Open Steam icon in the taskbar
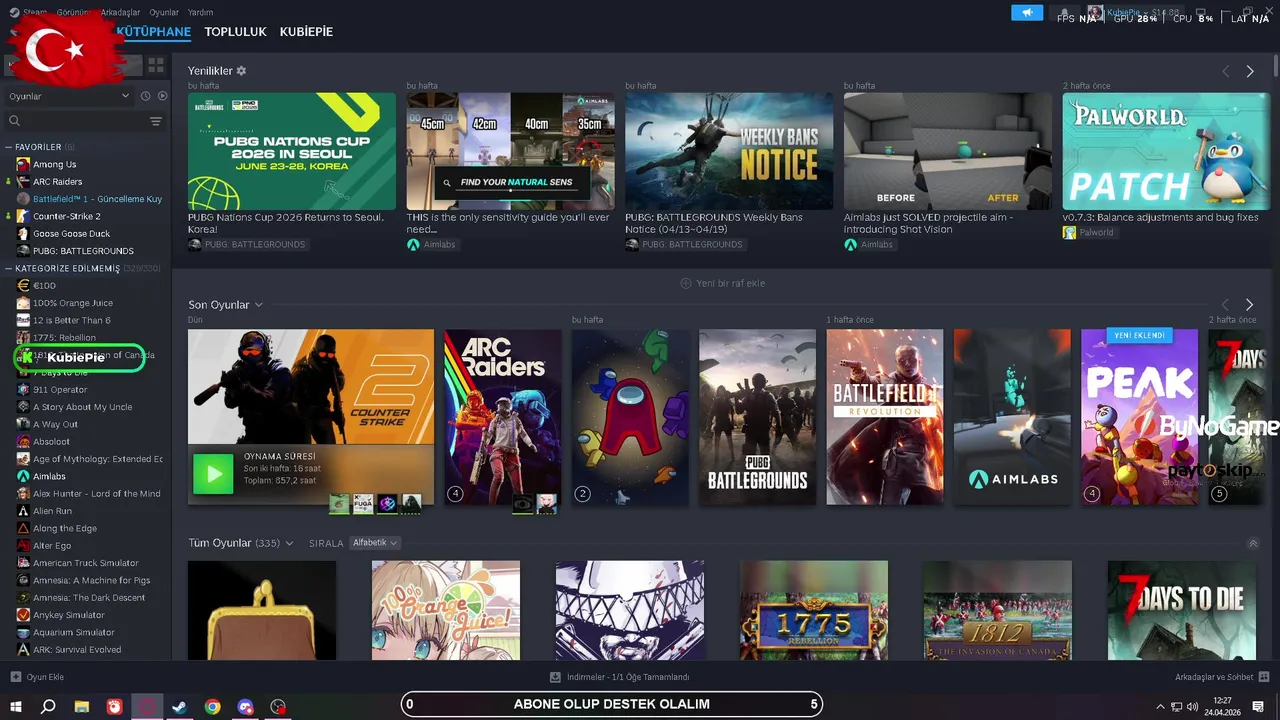The width and height of the screenshot is (1280, 720). (x=180, y=707)
